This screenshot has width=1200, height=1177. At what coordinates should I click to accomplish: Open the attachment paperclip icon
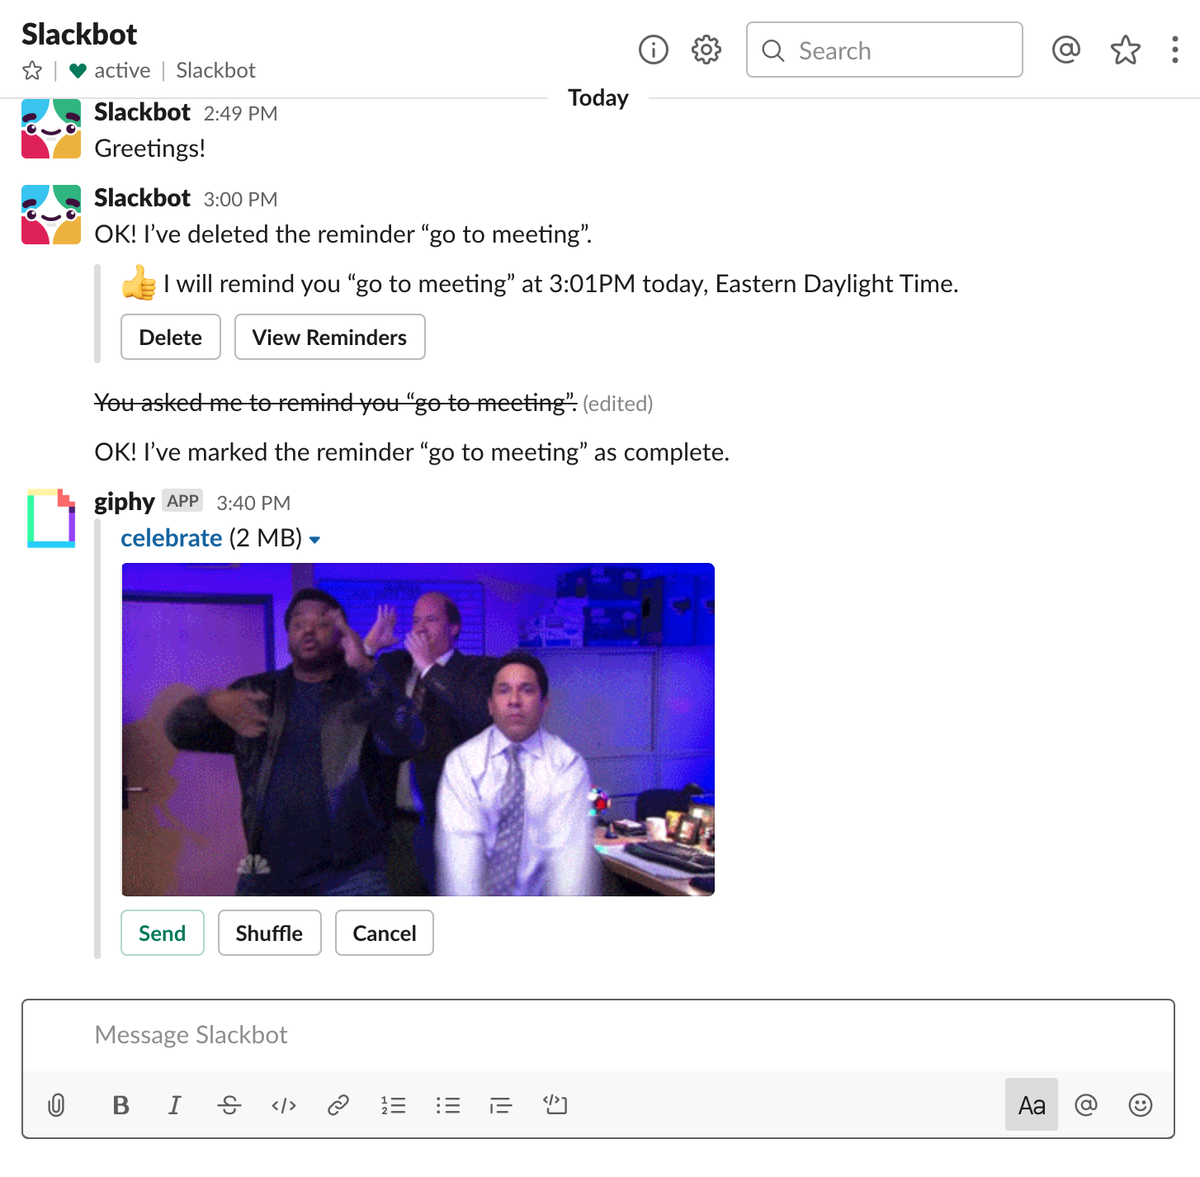pos(56,1105)
